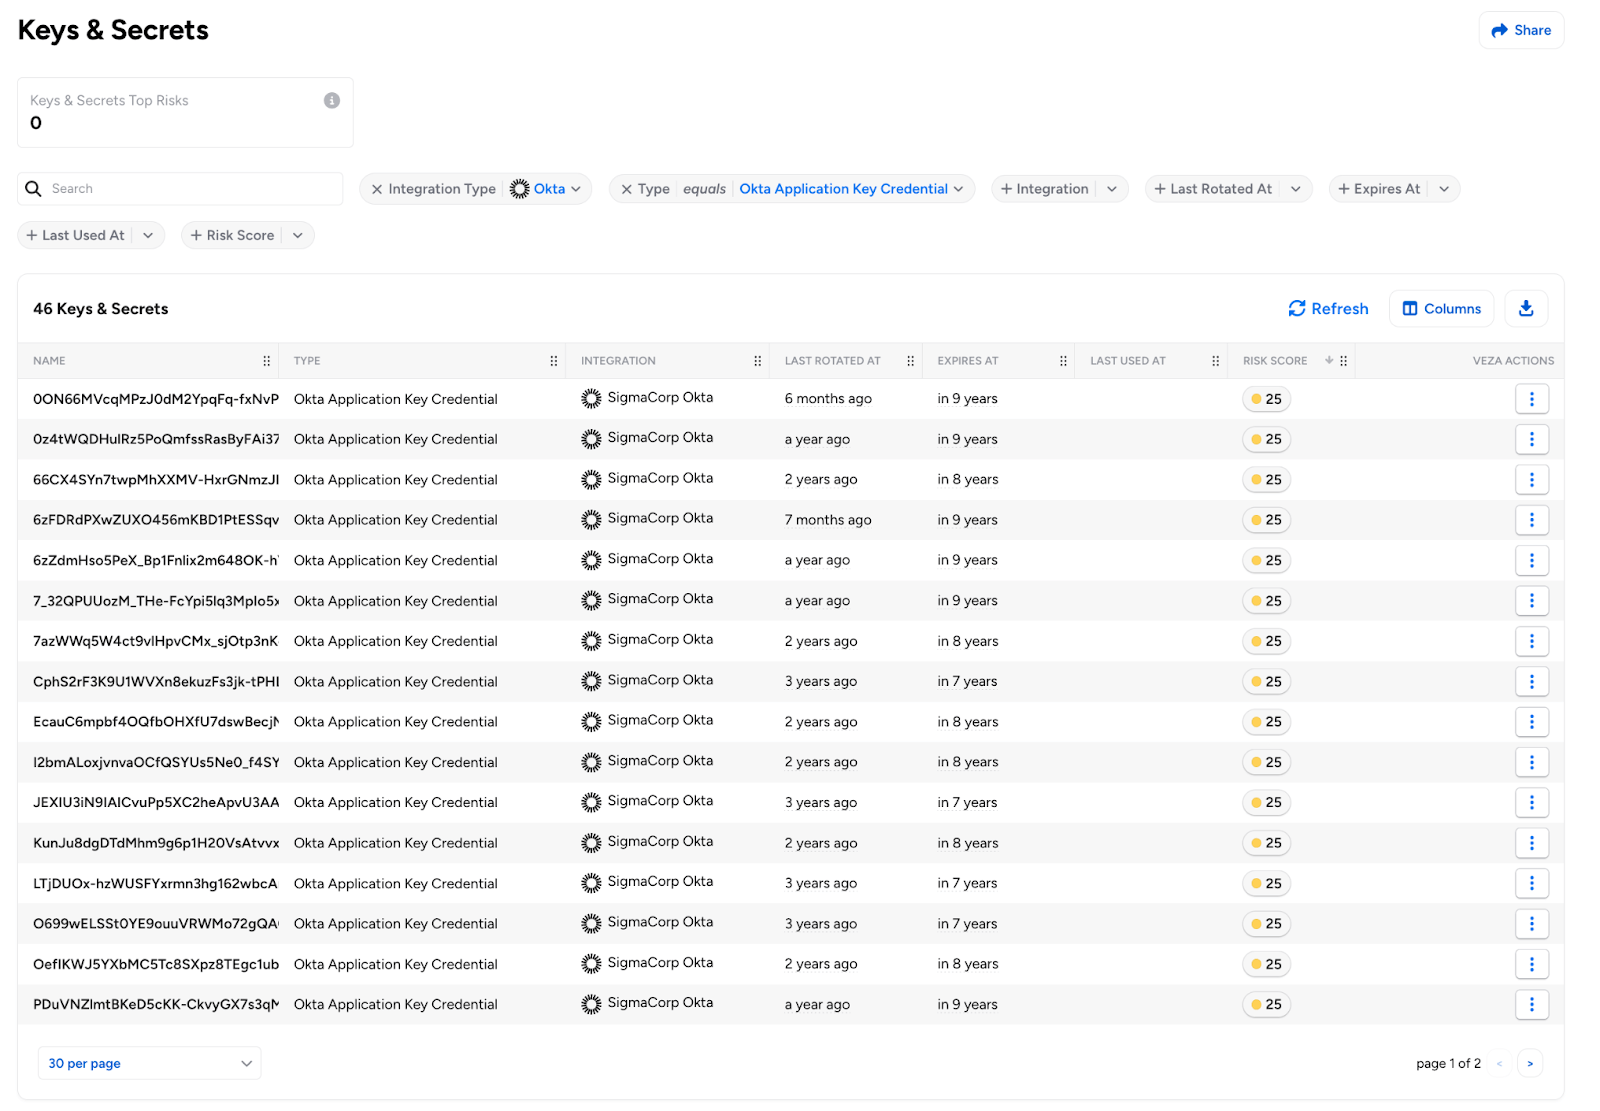Open actions menu for the first row
The width and height of the screenshot is (1600, 1111).
(1531, 399)
